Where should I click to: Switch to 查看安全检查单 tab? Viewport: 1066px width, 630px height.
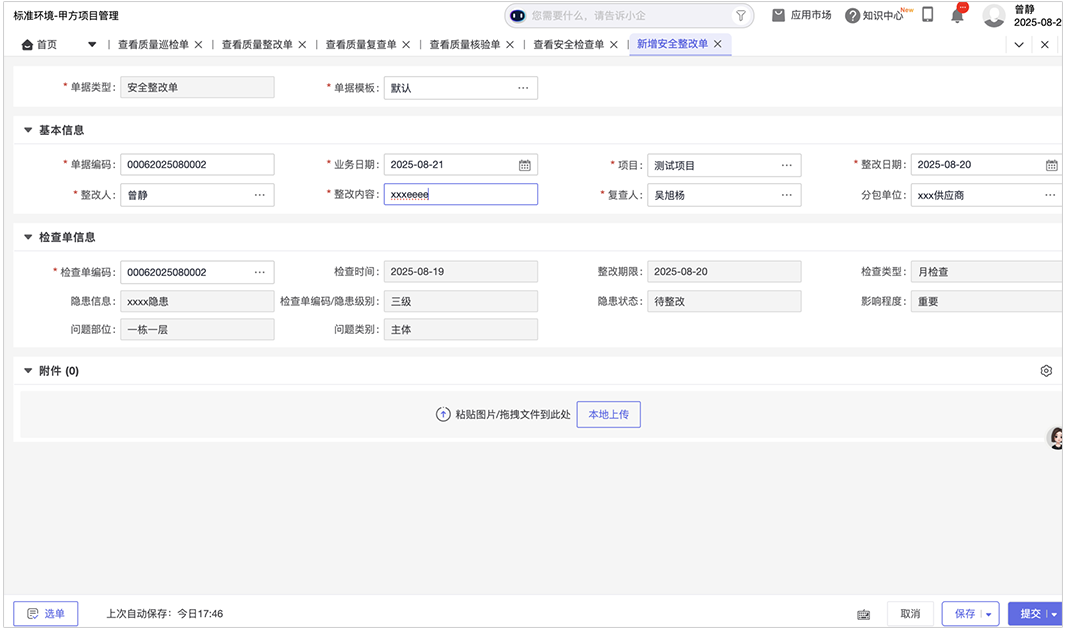(568, 44)
